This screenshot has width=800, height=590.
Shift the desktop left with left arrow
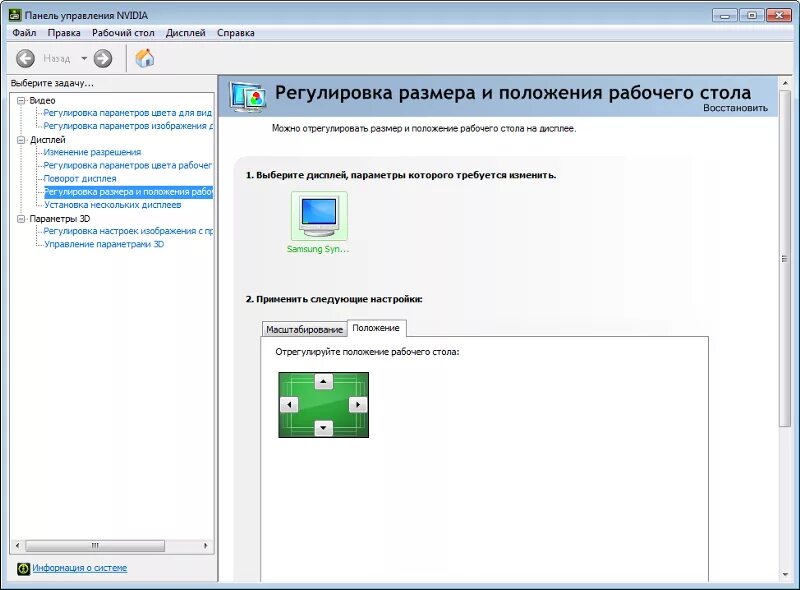[x=289, y=405]
